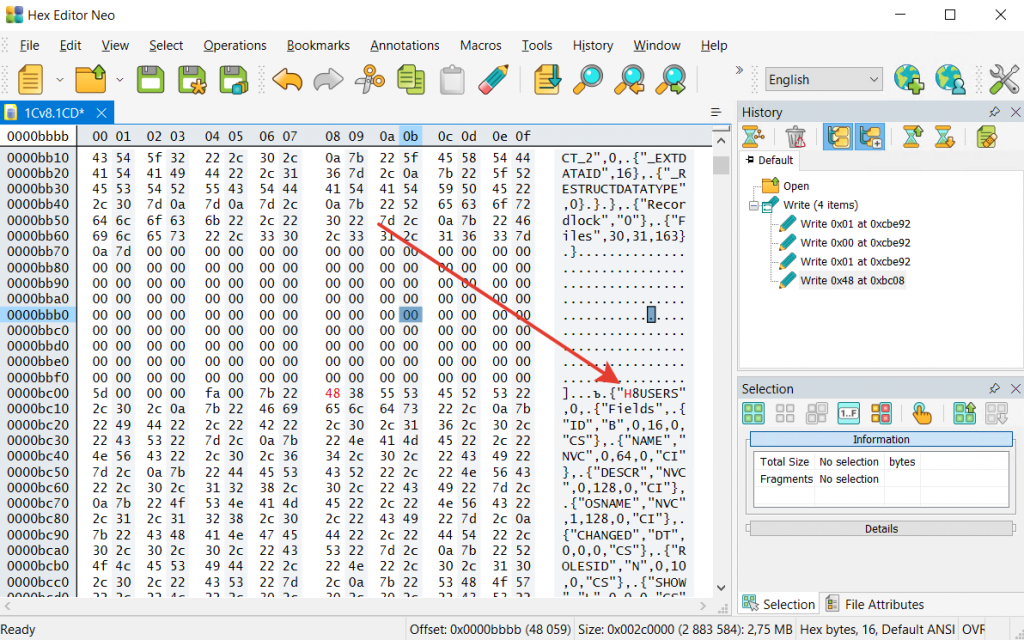
Task: Open the Bookmarks menu
Action: (x=318, y=46)
